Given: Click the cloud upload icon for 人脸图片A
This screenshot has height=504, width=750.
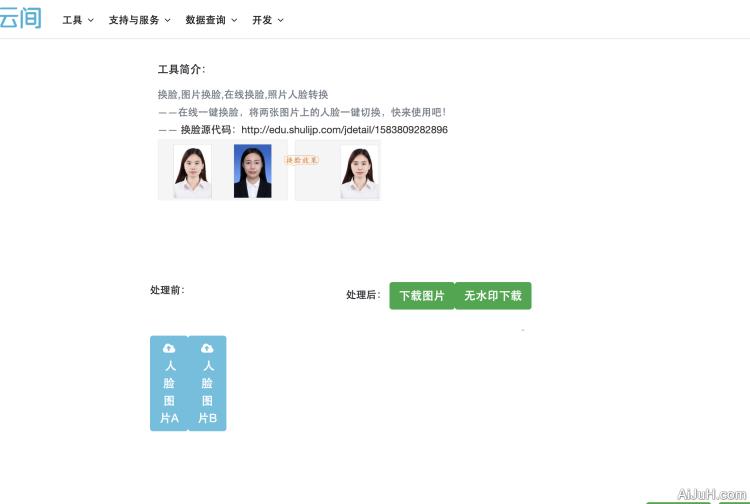Looking at the screenshot, I should click(169, 348).
